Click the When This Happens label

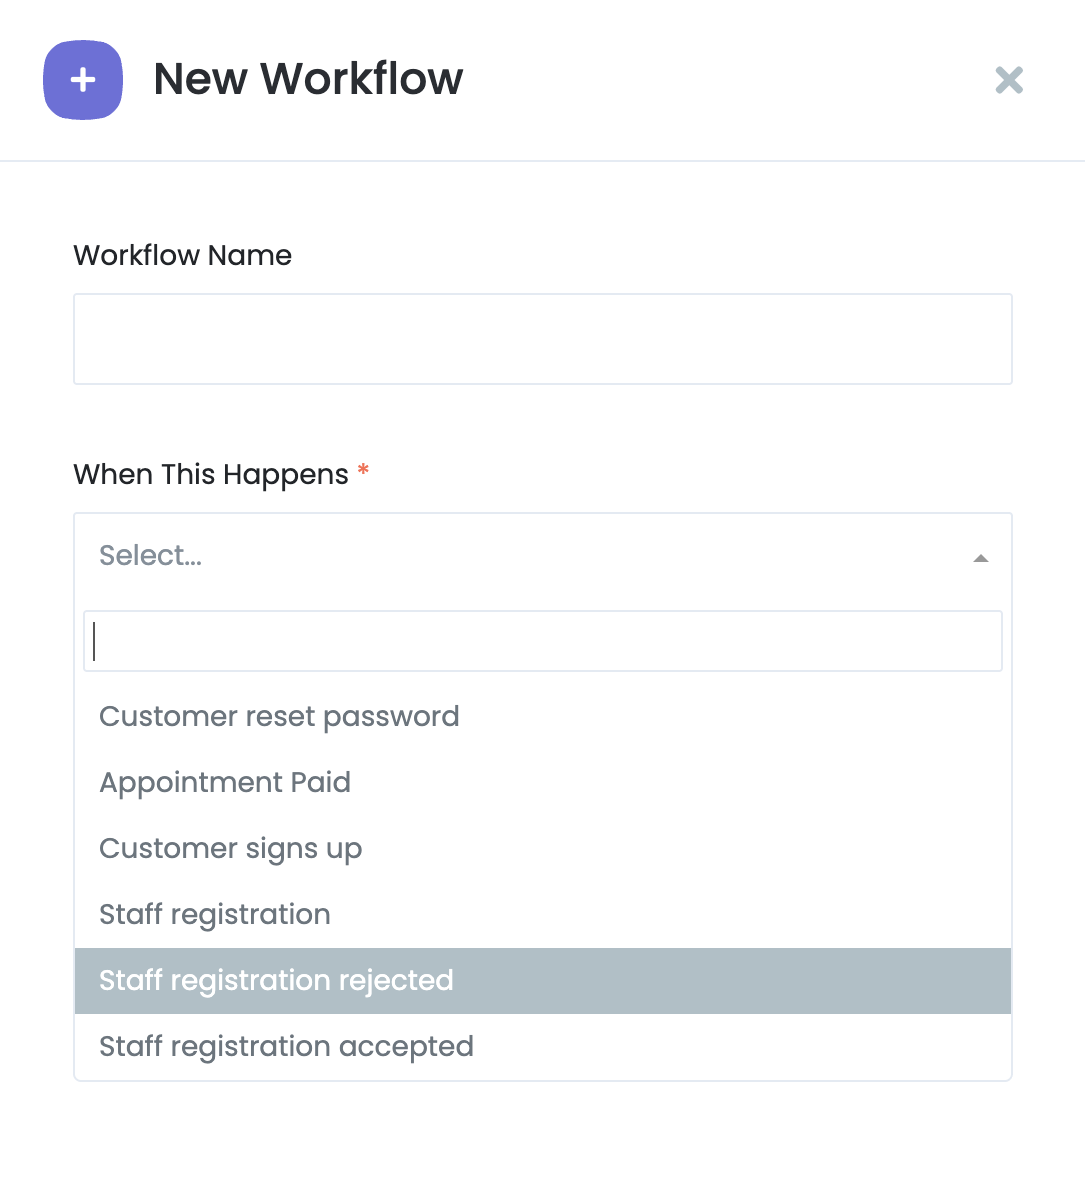pos(211,475)
